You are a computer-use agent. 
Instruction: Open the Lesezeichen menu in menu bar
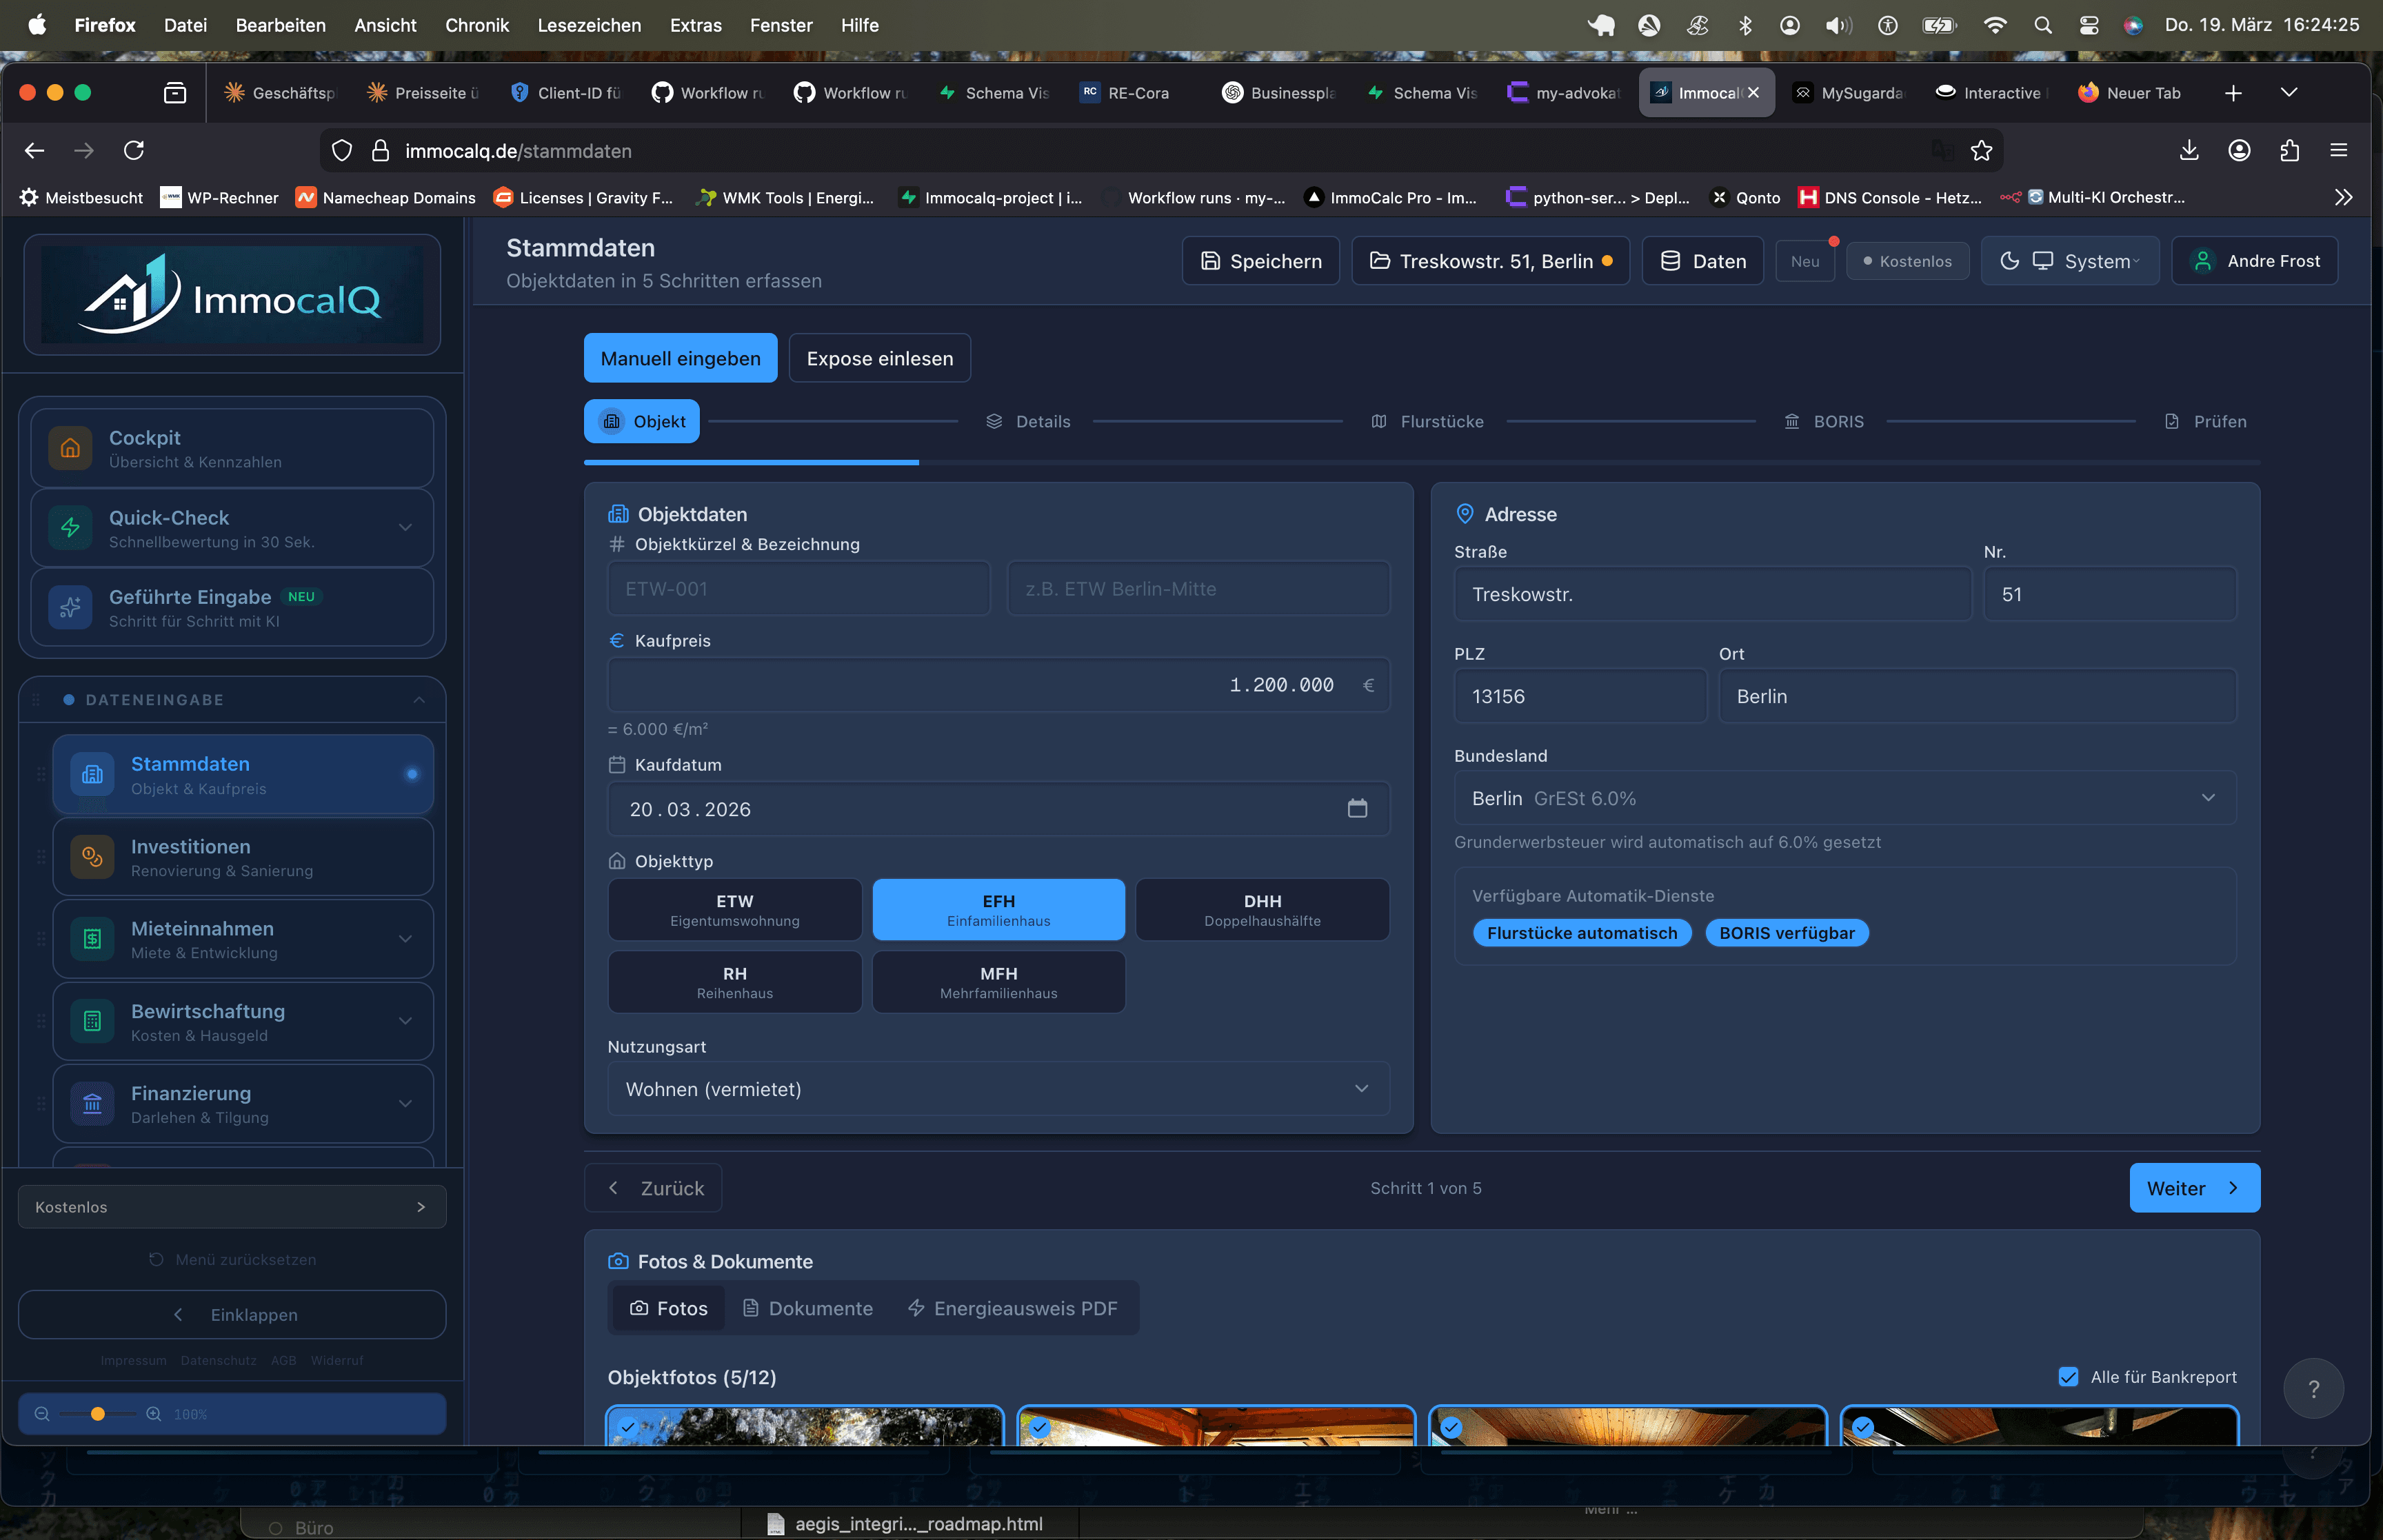click(x=589, y=25)
